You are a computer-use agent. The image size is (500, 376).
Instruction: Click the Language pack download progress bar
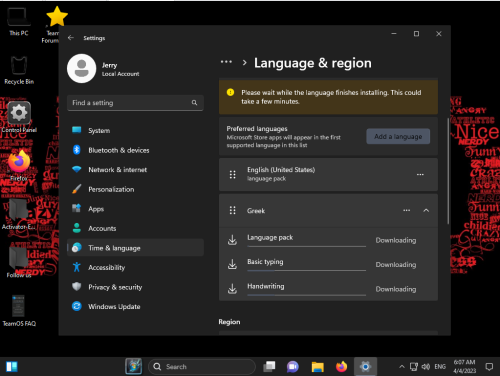(307, 246)
